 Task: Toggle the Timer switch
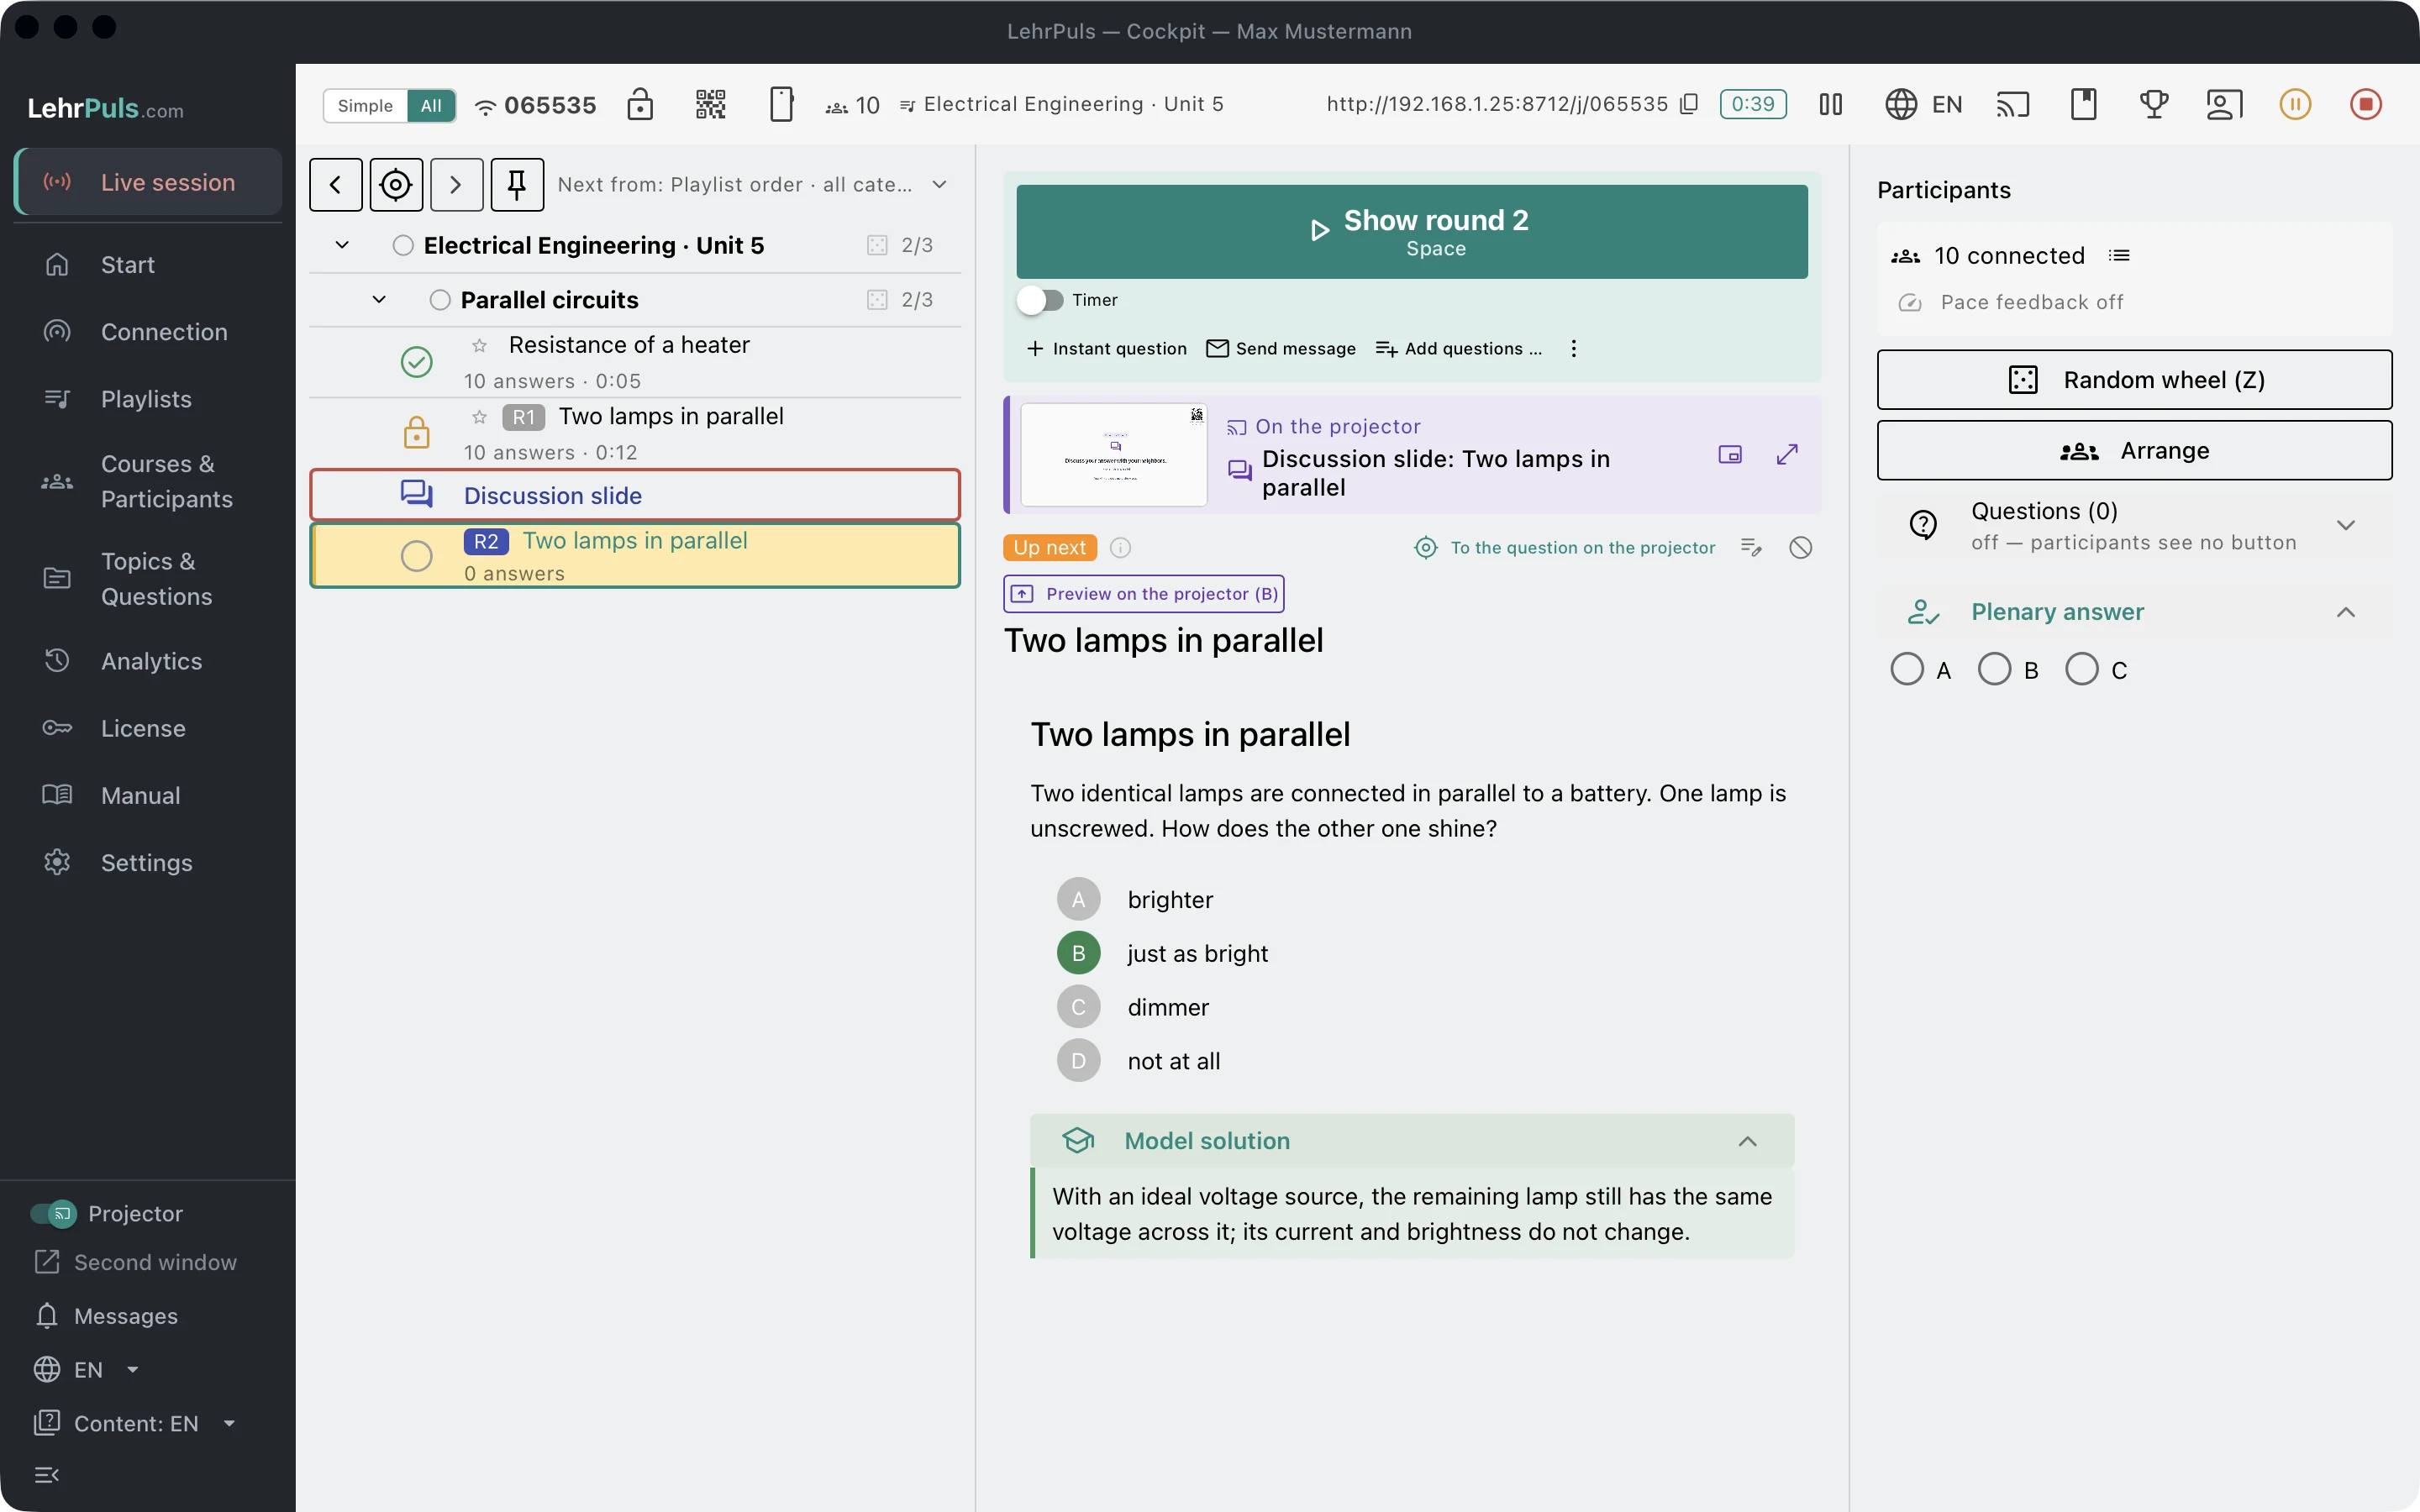[1040, 300]
